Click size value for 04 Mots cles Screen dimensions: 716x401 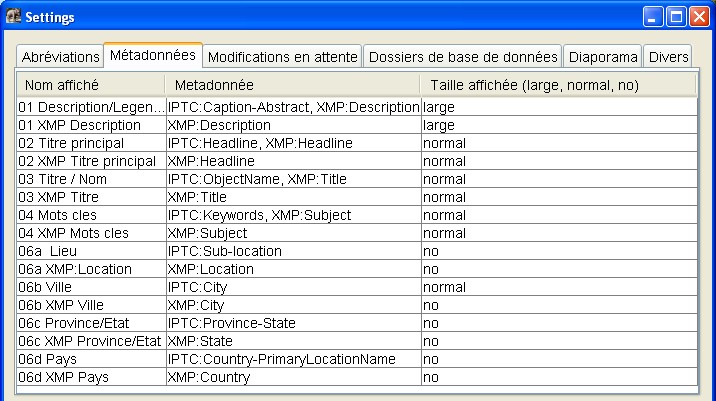pyautogui.click(x=559, y=215)
